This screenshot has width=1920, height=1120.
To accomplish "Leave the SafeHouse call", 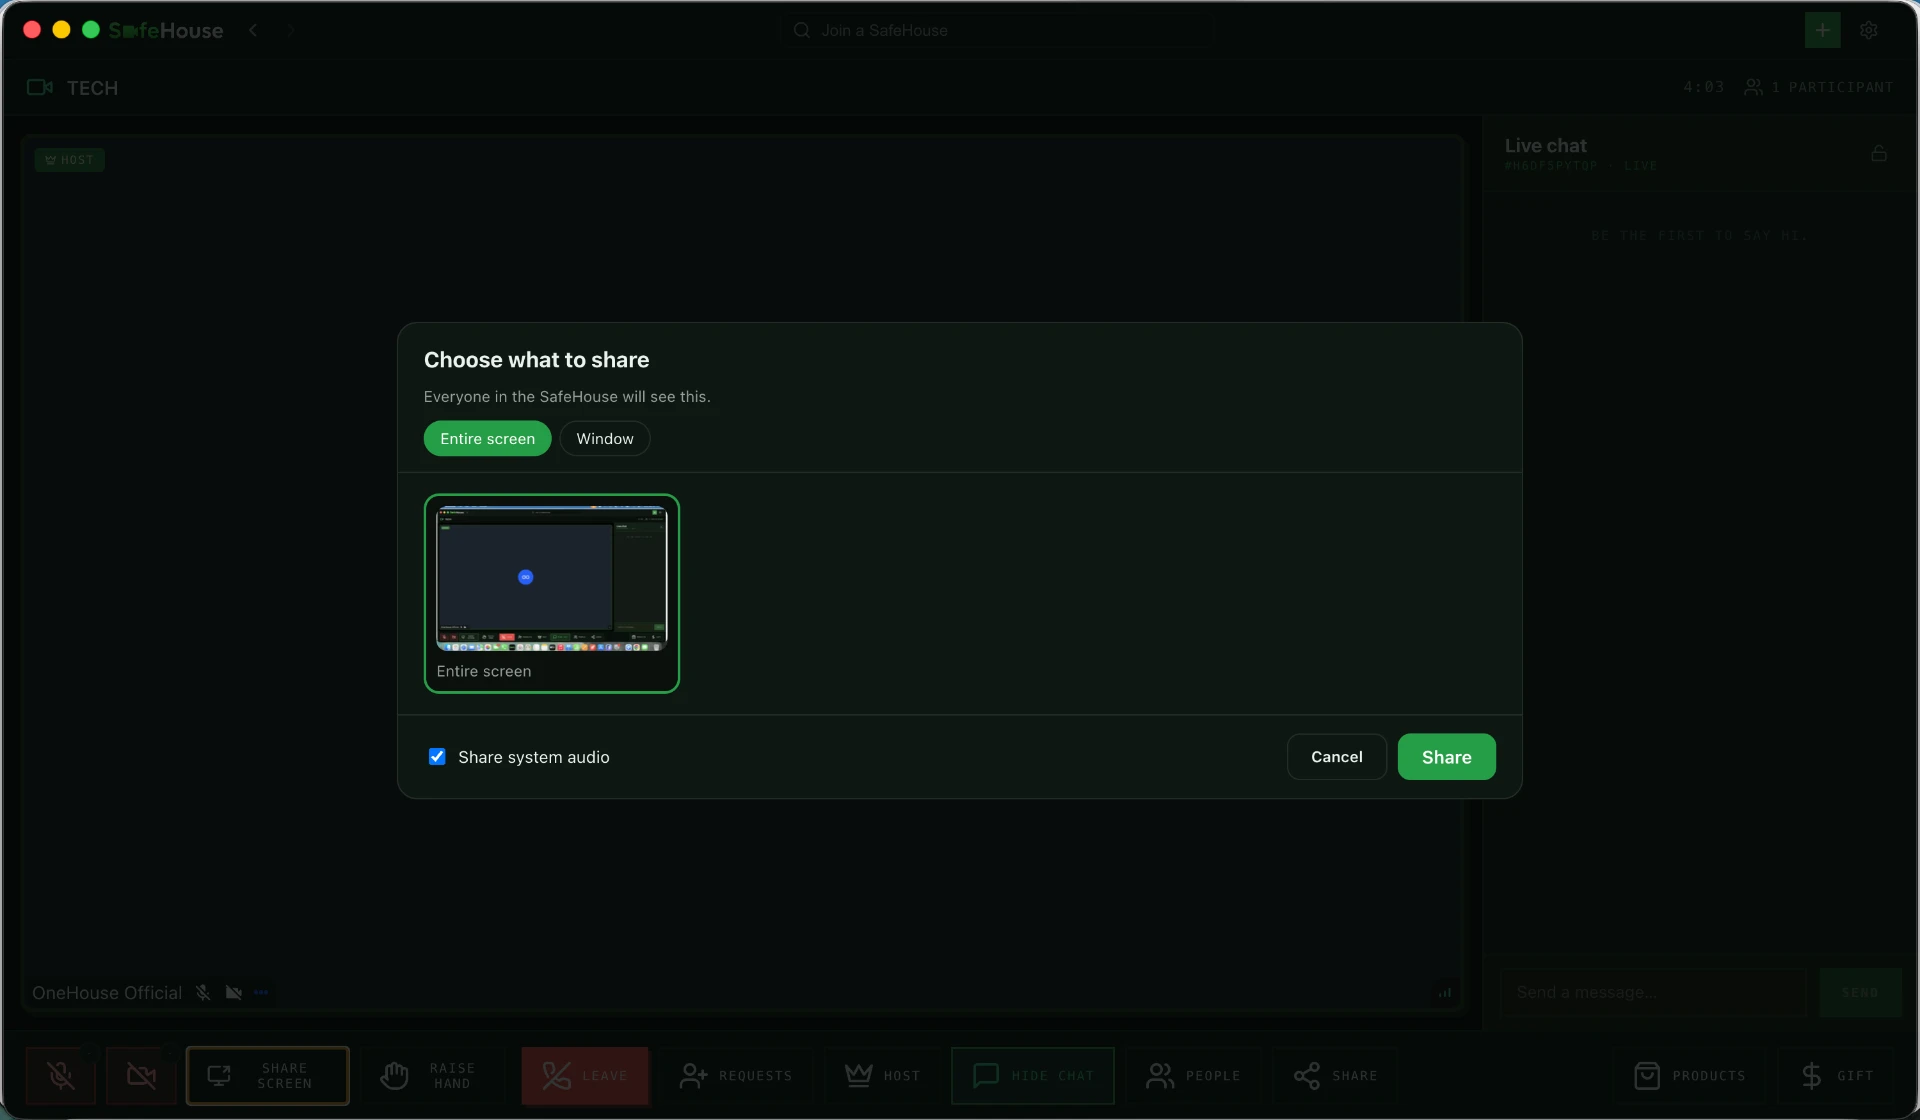I will tap(585, 1076).
